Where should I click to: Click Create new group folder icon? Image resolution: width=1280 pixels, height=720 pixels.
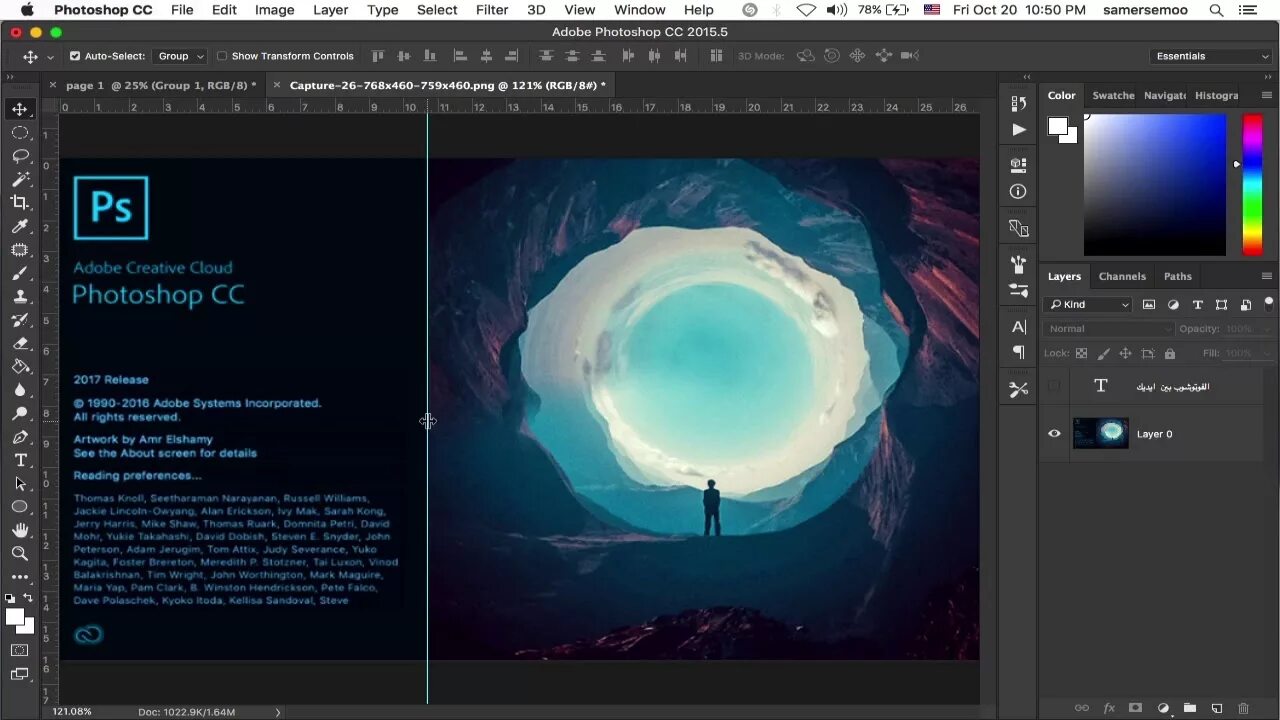(x=1190, y=708)
